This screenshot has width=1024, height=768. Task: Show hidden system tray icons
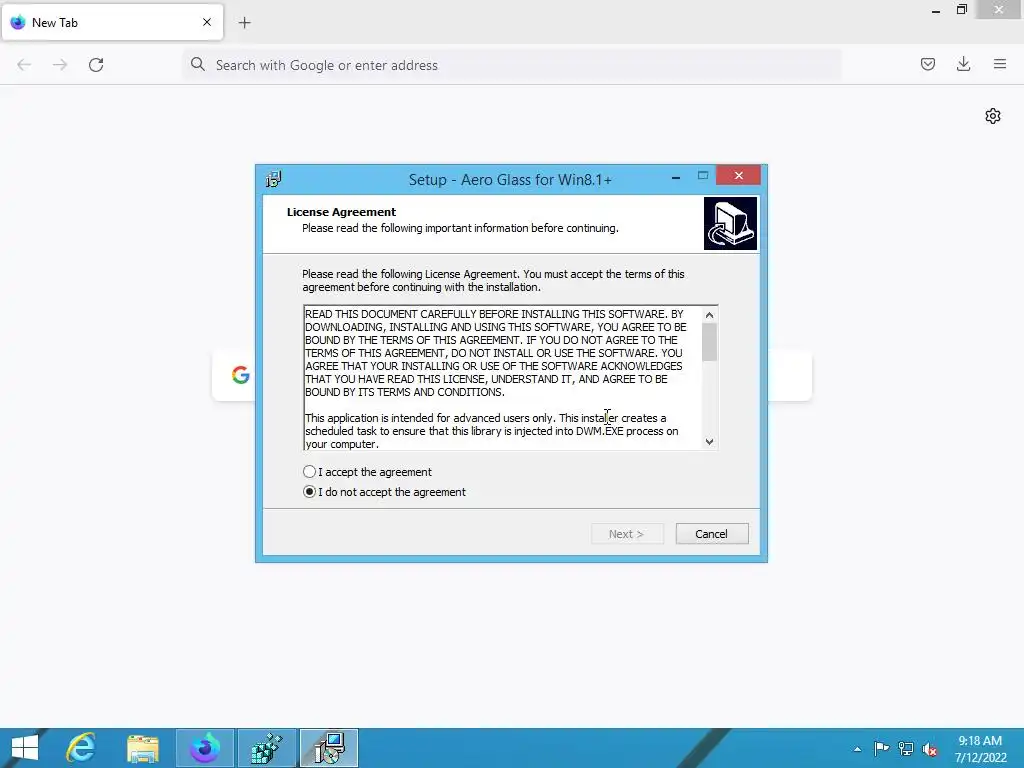coord(857,749)
